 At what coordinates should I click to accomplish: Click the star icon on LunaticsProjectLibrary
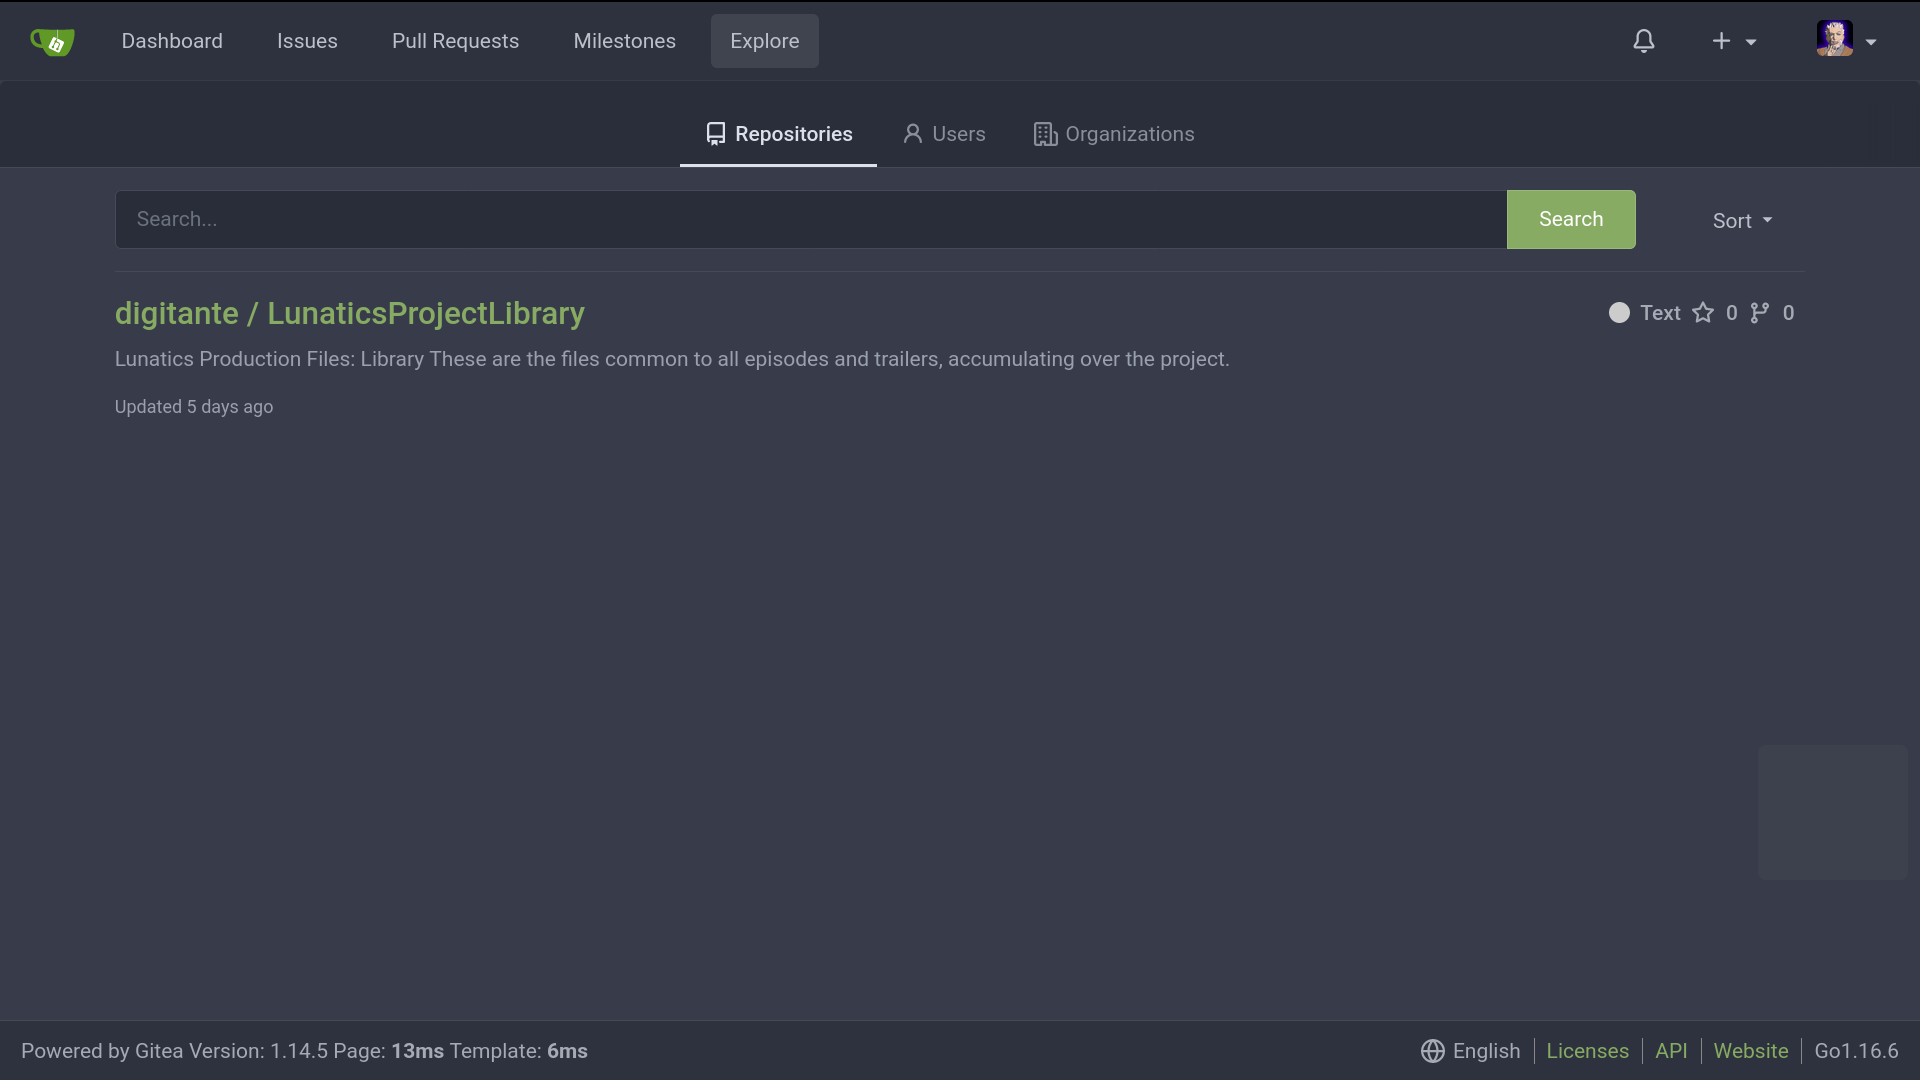(1703, 313)
